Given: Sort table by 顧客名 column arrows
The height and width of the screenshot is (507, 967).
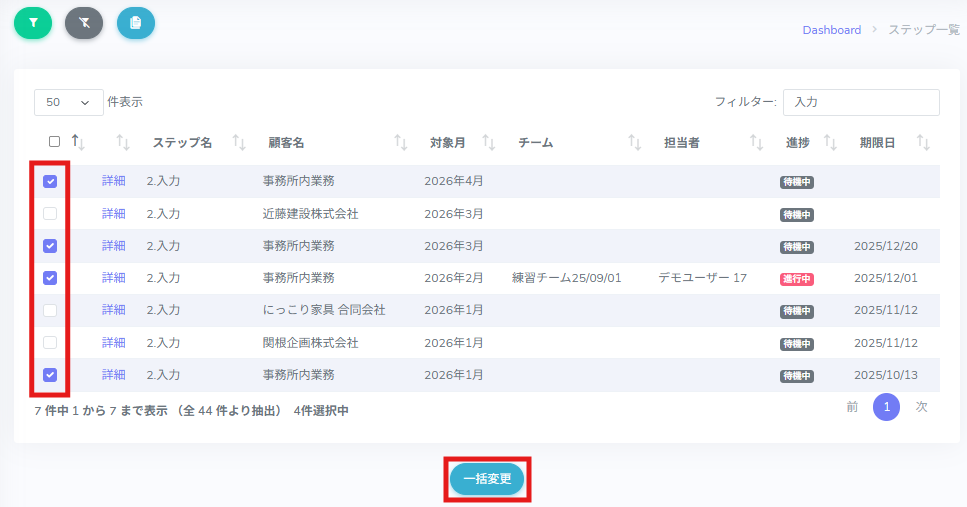Looking at the screenshot, I should [401, 143].
